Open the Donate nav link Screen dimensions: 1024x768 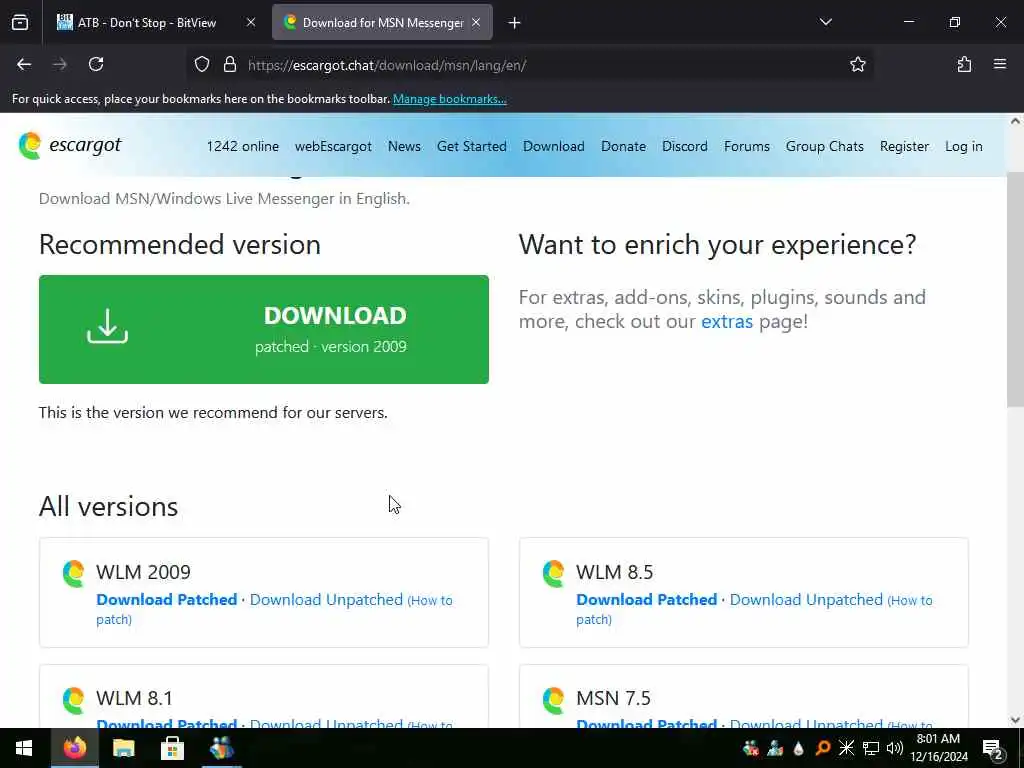(623, 146)
